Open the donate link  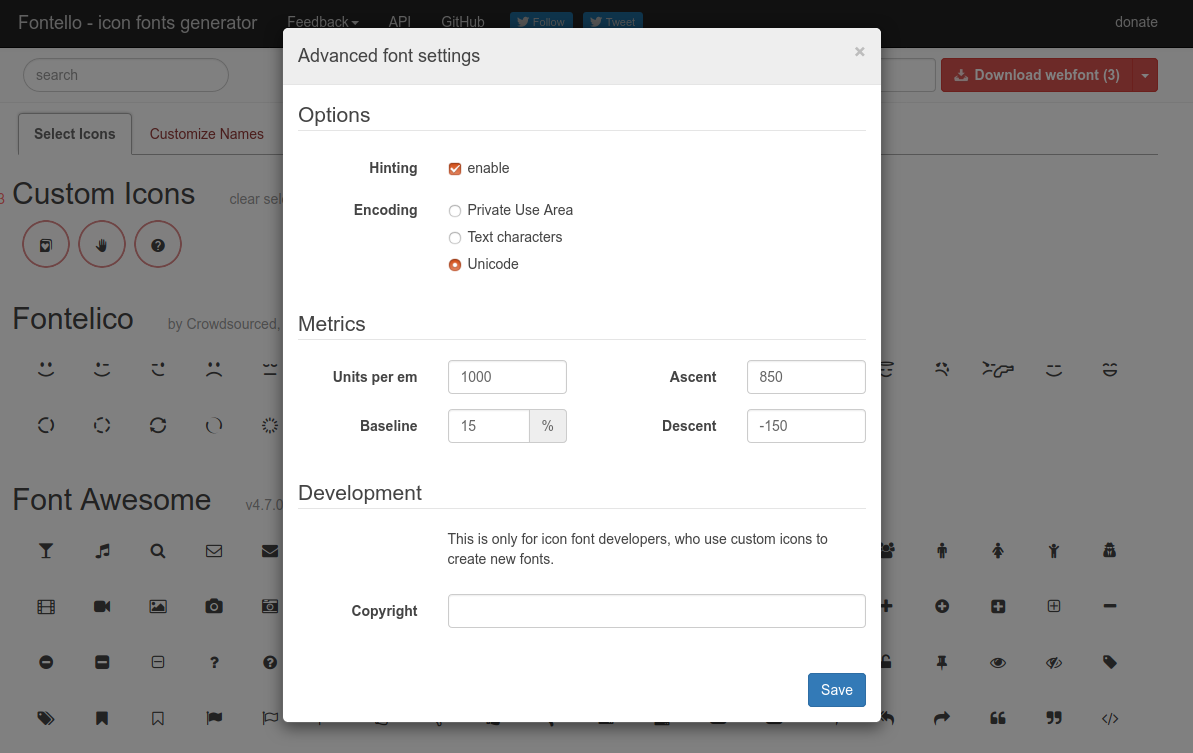point(1136,21)
